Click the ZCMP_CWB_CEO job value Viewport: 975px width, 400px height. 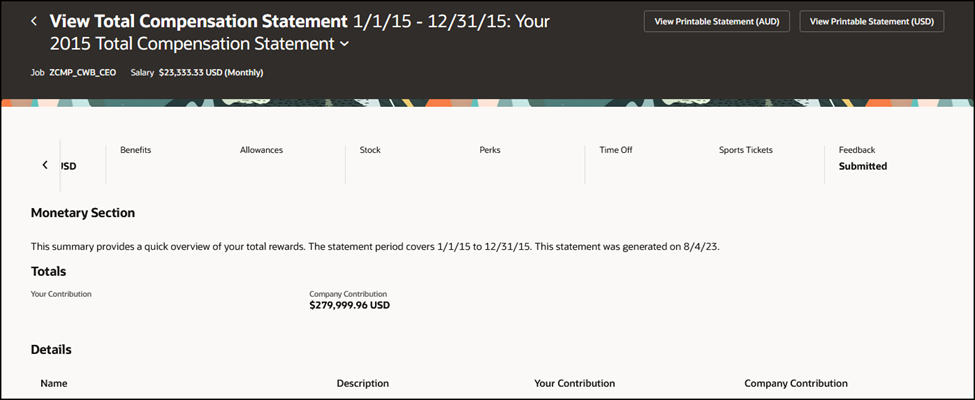(83, 73)
